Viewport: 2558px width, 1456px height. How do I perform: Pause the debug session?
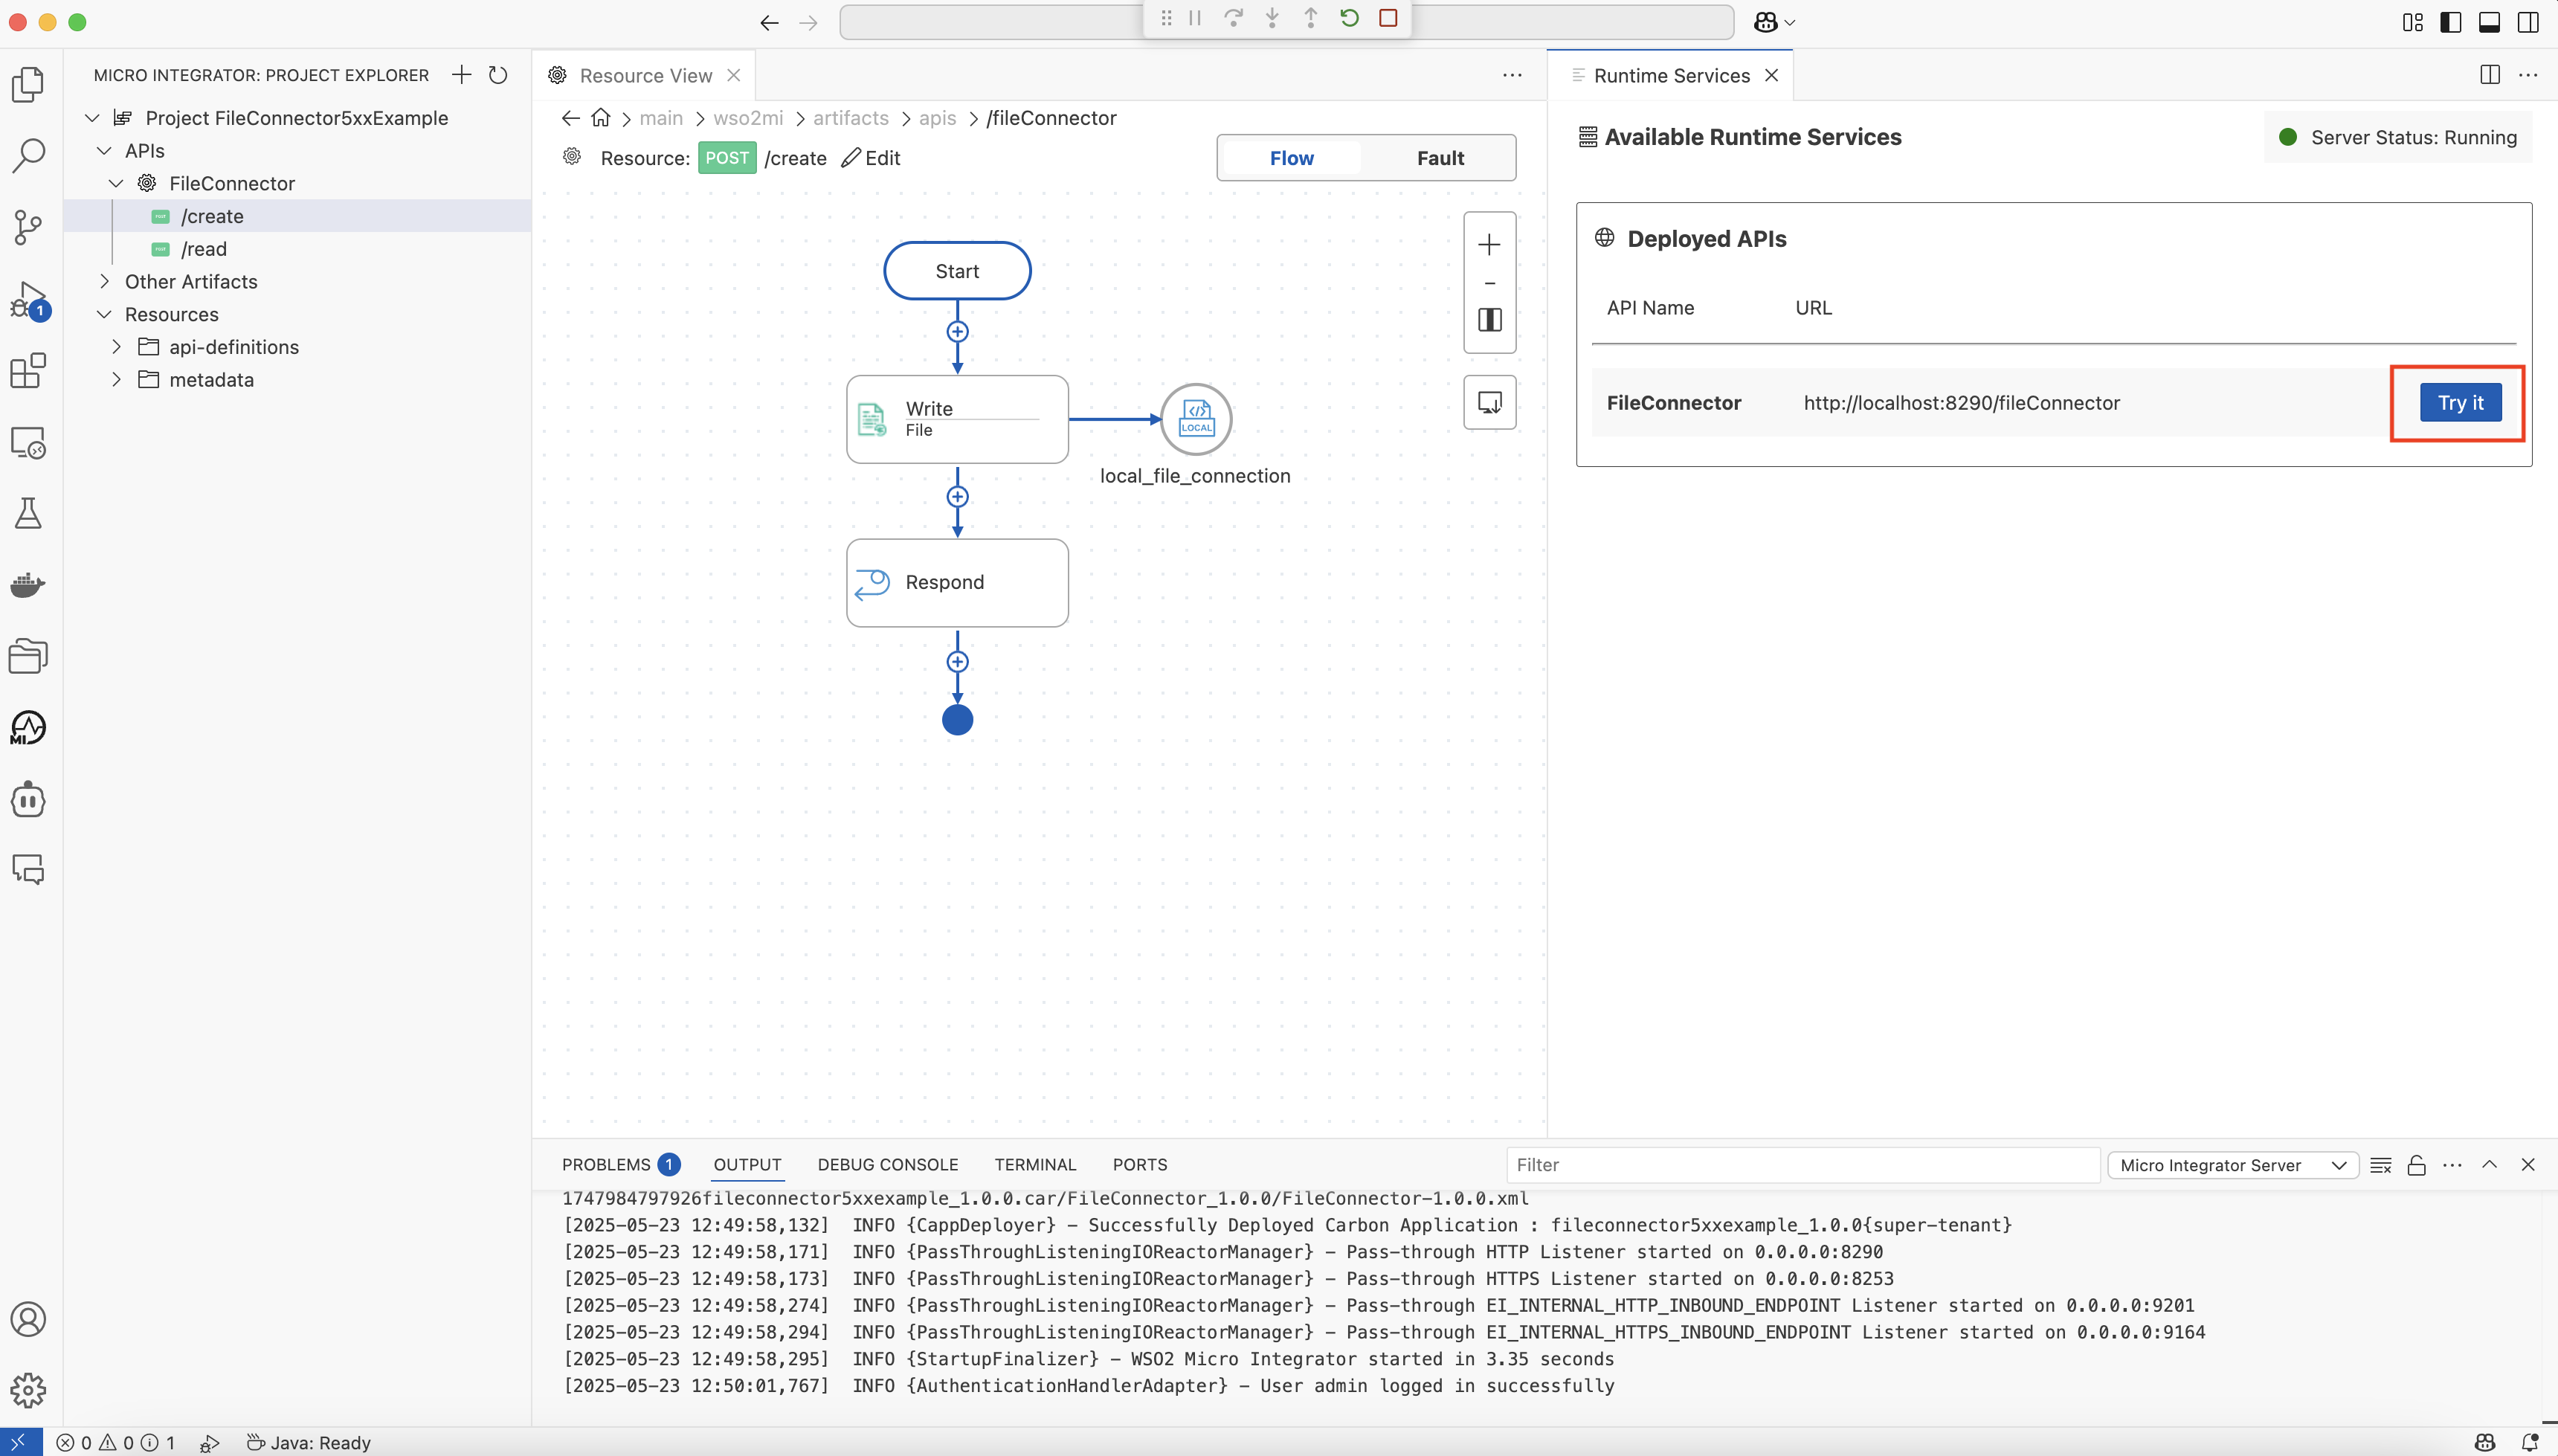tap(1194, 18)
